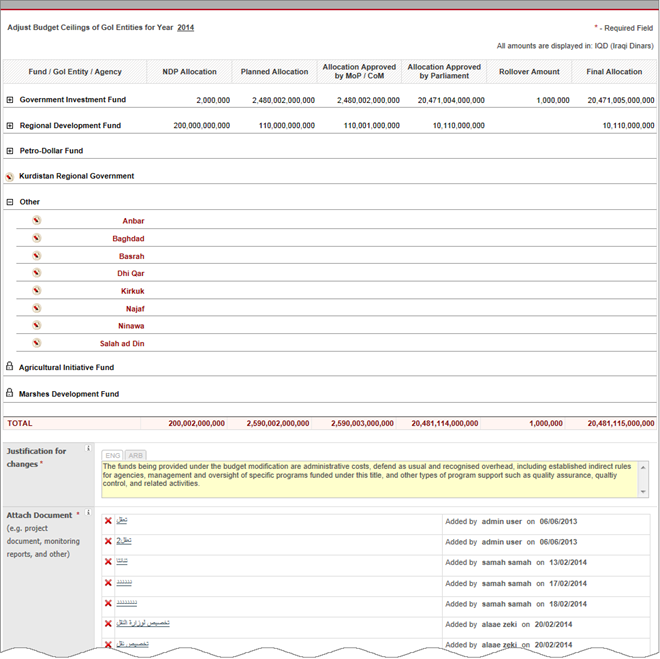660x659 pixels.
Task: Click lock icon beside Marshes Development Fund
Action: (x=10, y=393)
